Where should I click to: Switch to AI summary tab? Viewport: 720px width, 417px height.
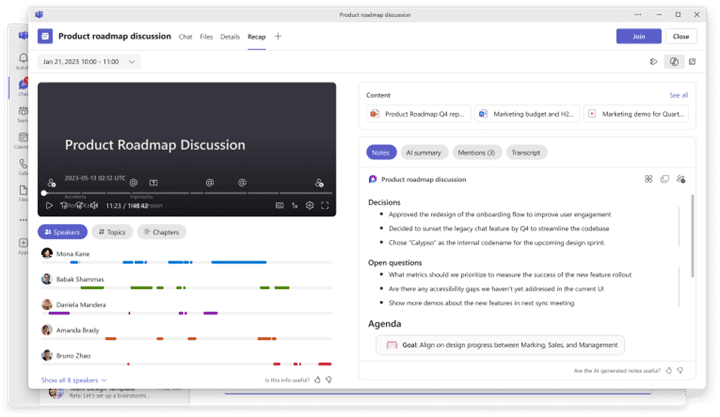(423, 152)
